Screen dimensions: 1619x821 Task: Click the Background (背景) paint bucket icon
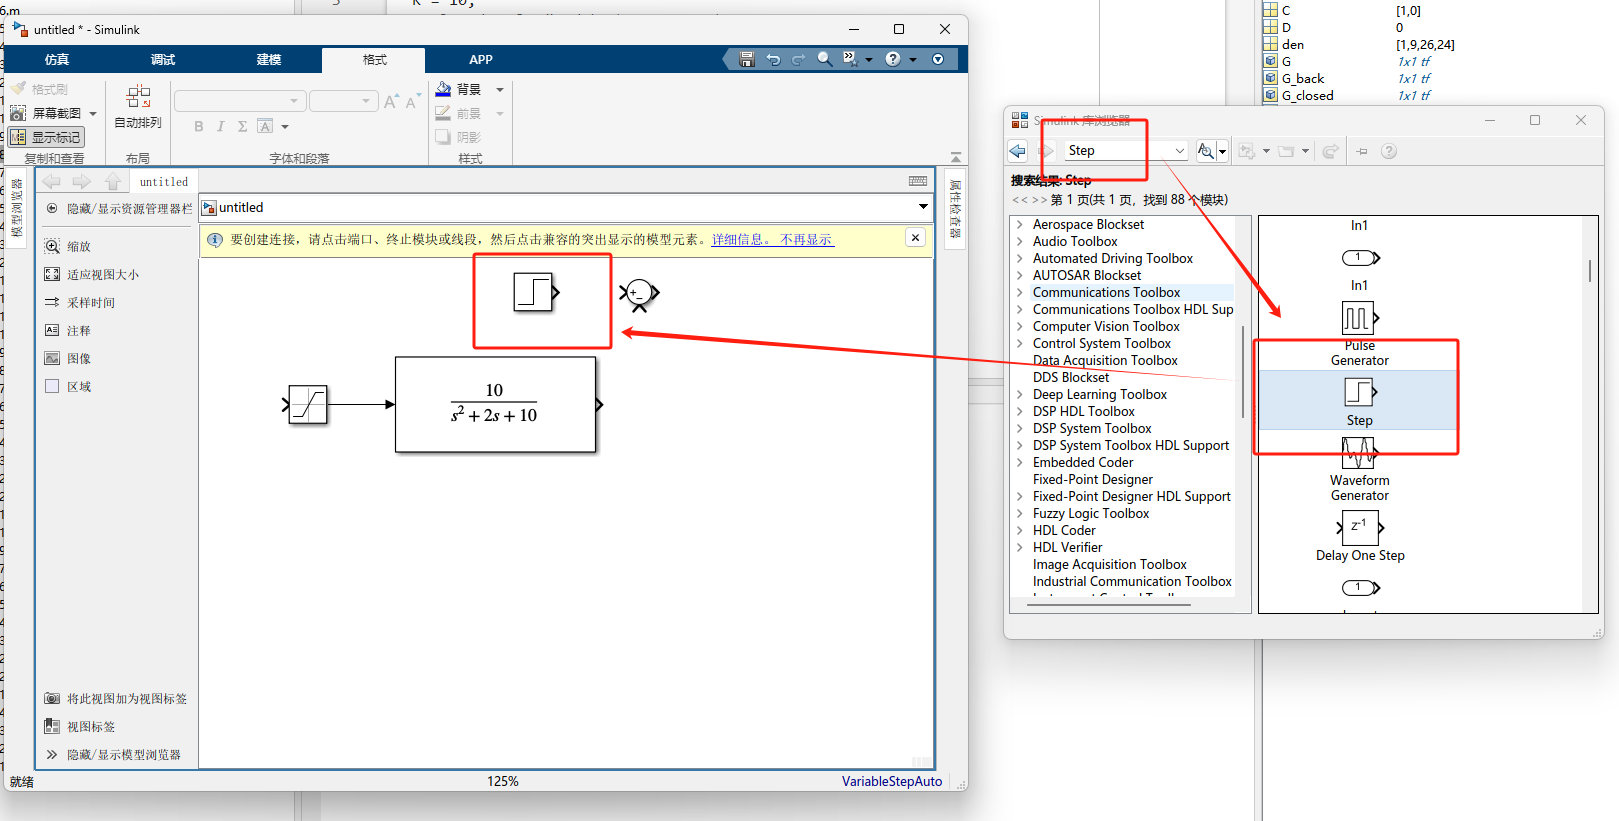[443, 89]
